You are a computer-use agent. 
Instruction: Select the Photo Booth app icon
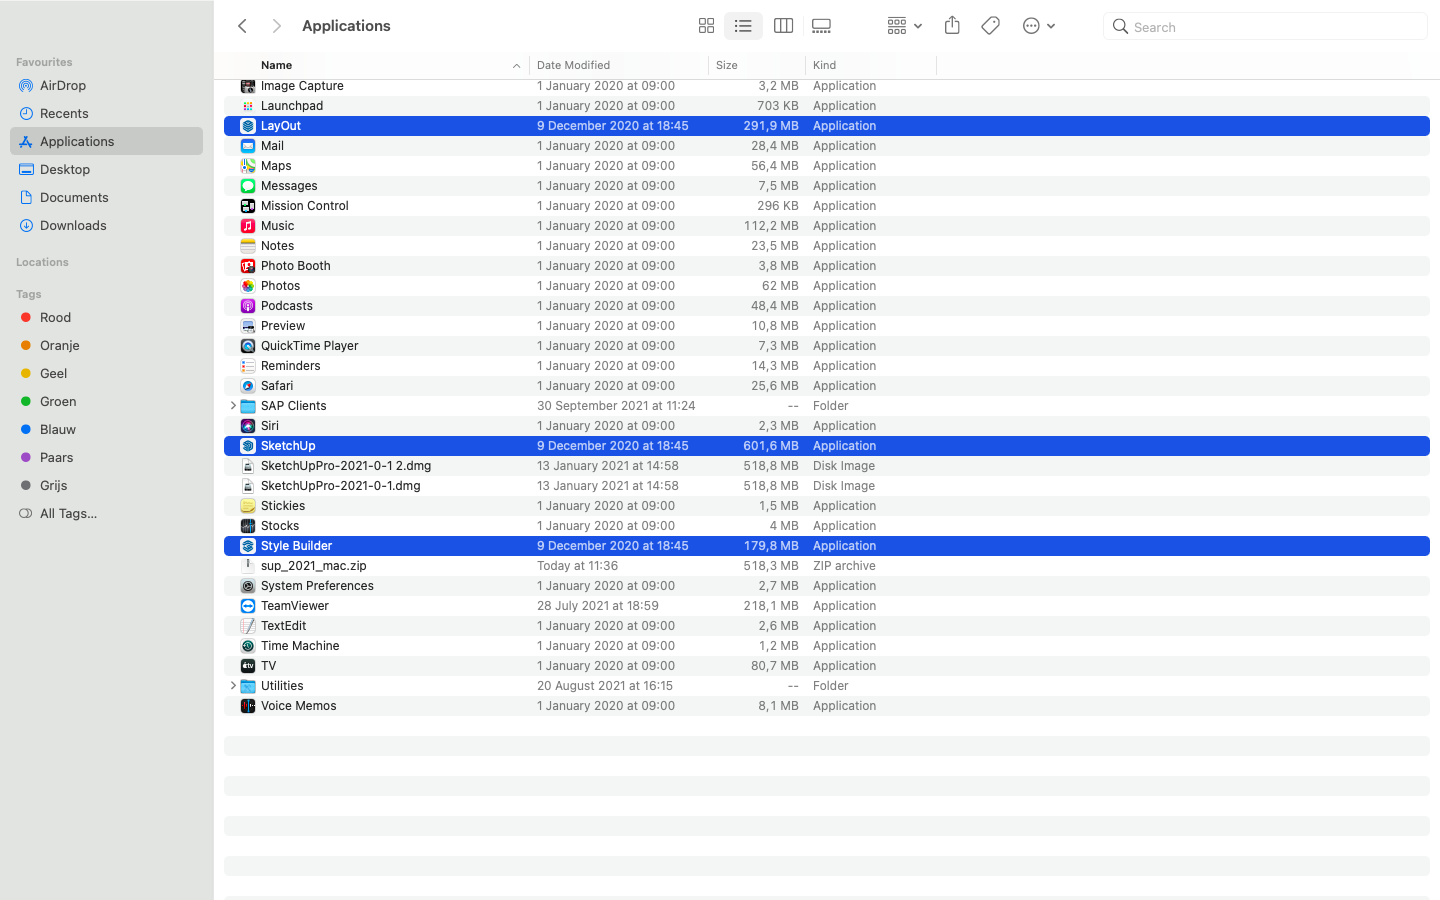click(248, 266)
